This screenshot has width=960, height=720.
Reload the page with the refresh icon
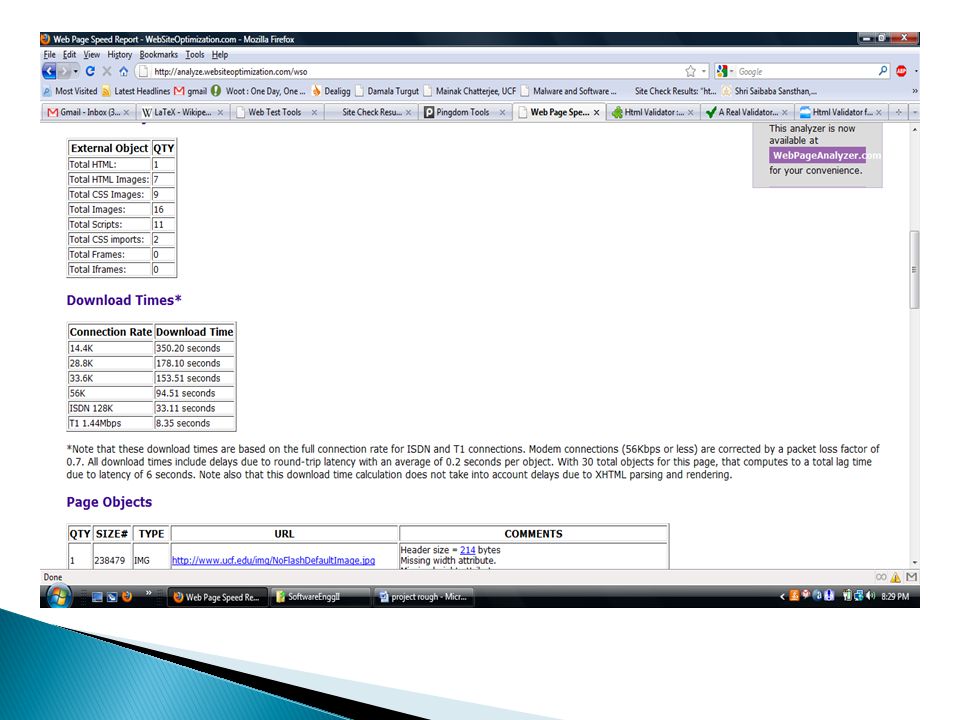coord(90,71)
